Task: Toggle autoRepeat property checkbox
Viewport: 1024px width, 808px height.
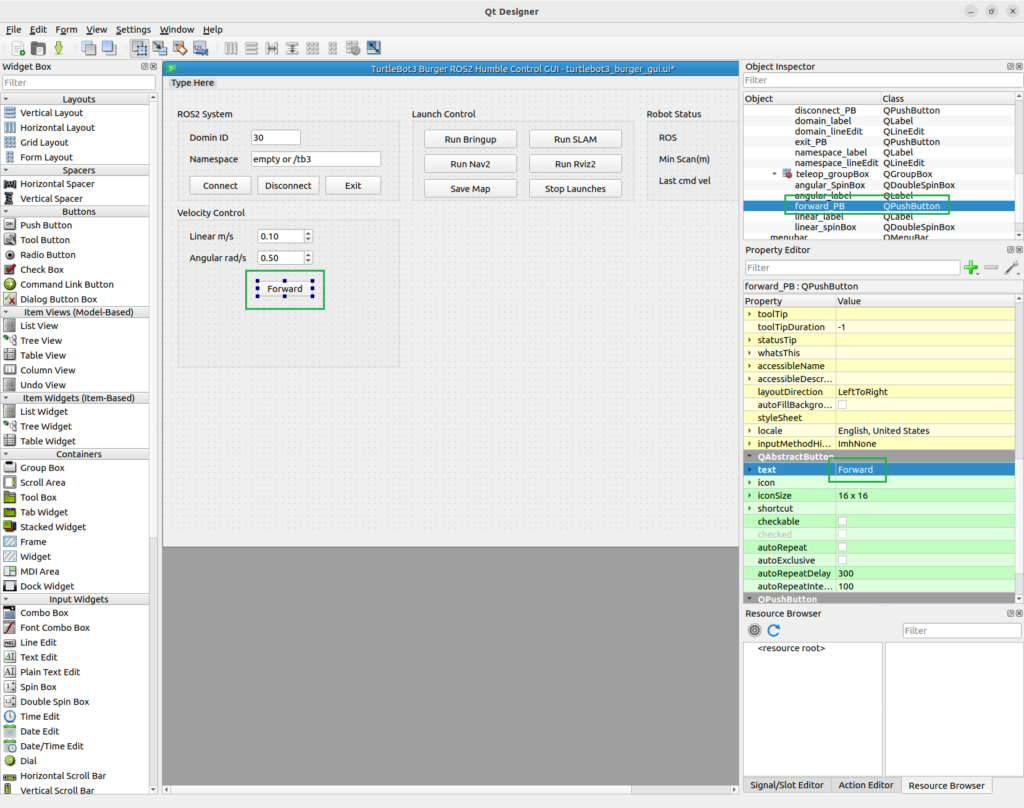Action: click(842, 547)
